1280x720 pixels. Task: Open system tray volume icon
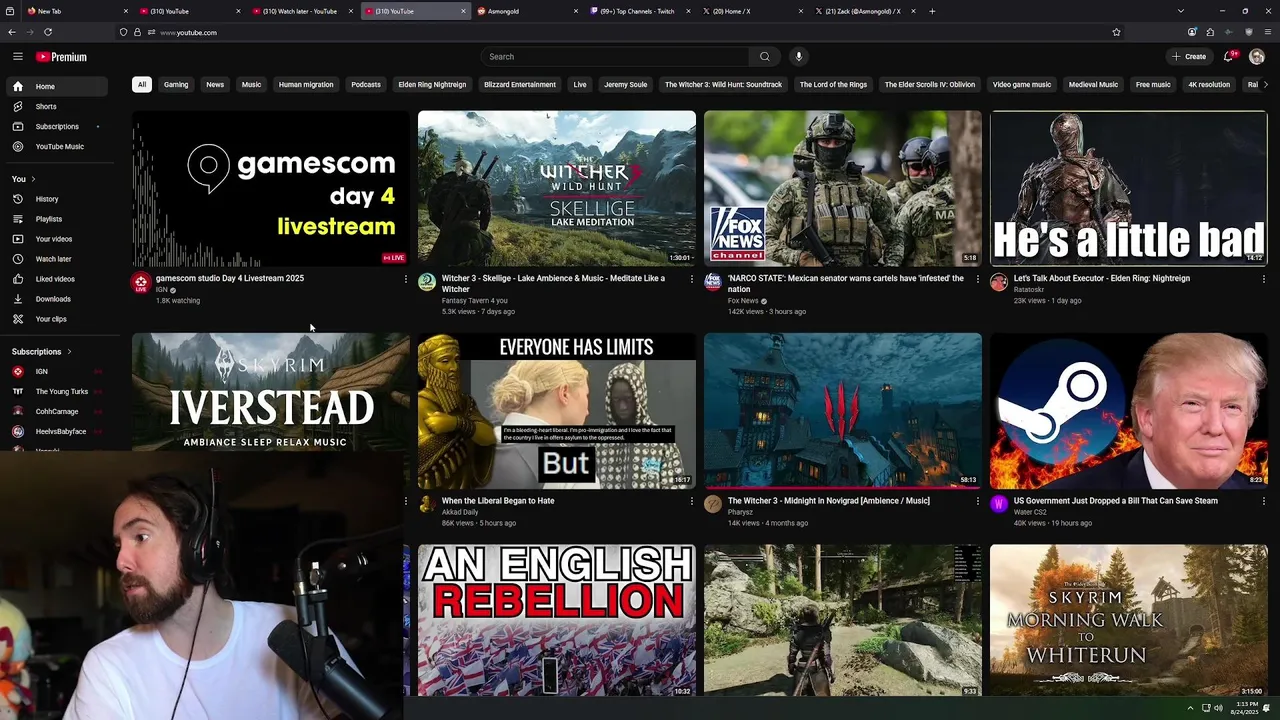pos(1217,708)
